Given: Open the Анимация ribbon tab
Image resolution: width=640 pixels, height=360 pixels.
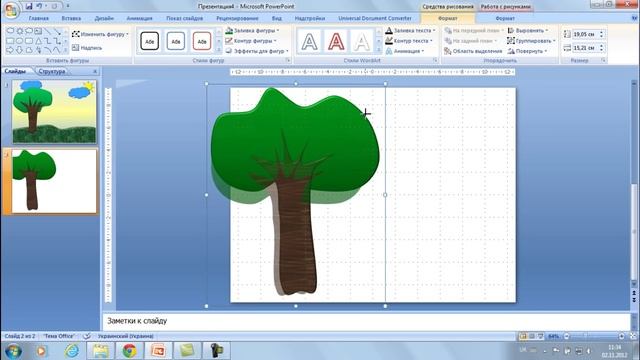Looking at the screenshot, I should [139, 18].
